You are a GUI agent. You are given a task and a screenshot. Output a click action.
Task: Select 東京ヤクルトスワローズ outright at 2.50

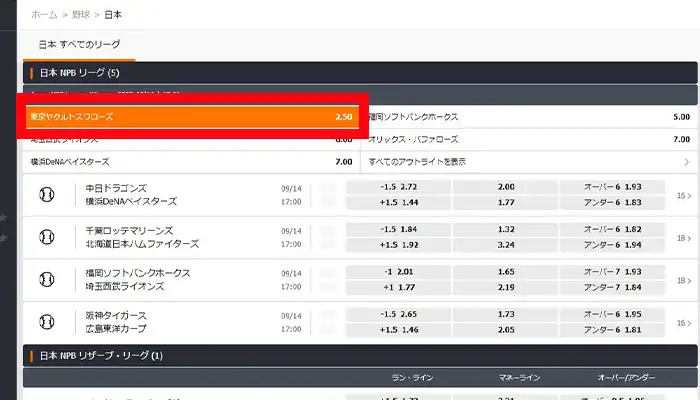[192, 117]
